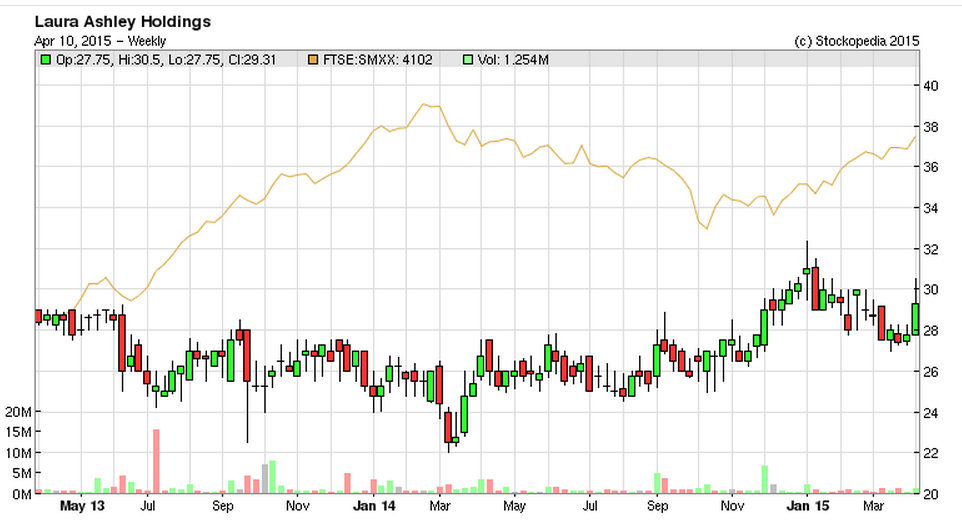The height and width of the screenshot is (532, 962).
Task: Click the 'Apr 10, 2015 – Weekly' subtitle
Action: 100,41
